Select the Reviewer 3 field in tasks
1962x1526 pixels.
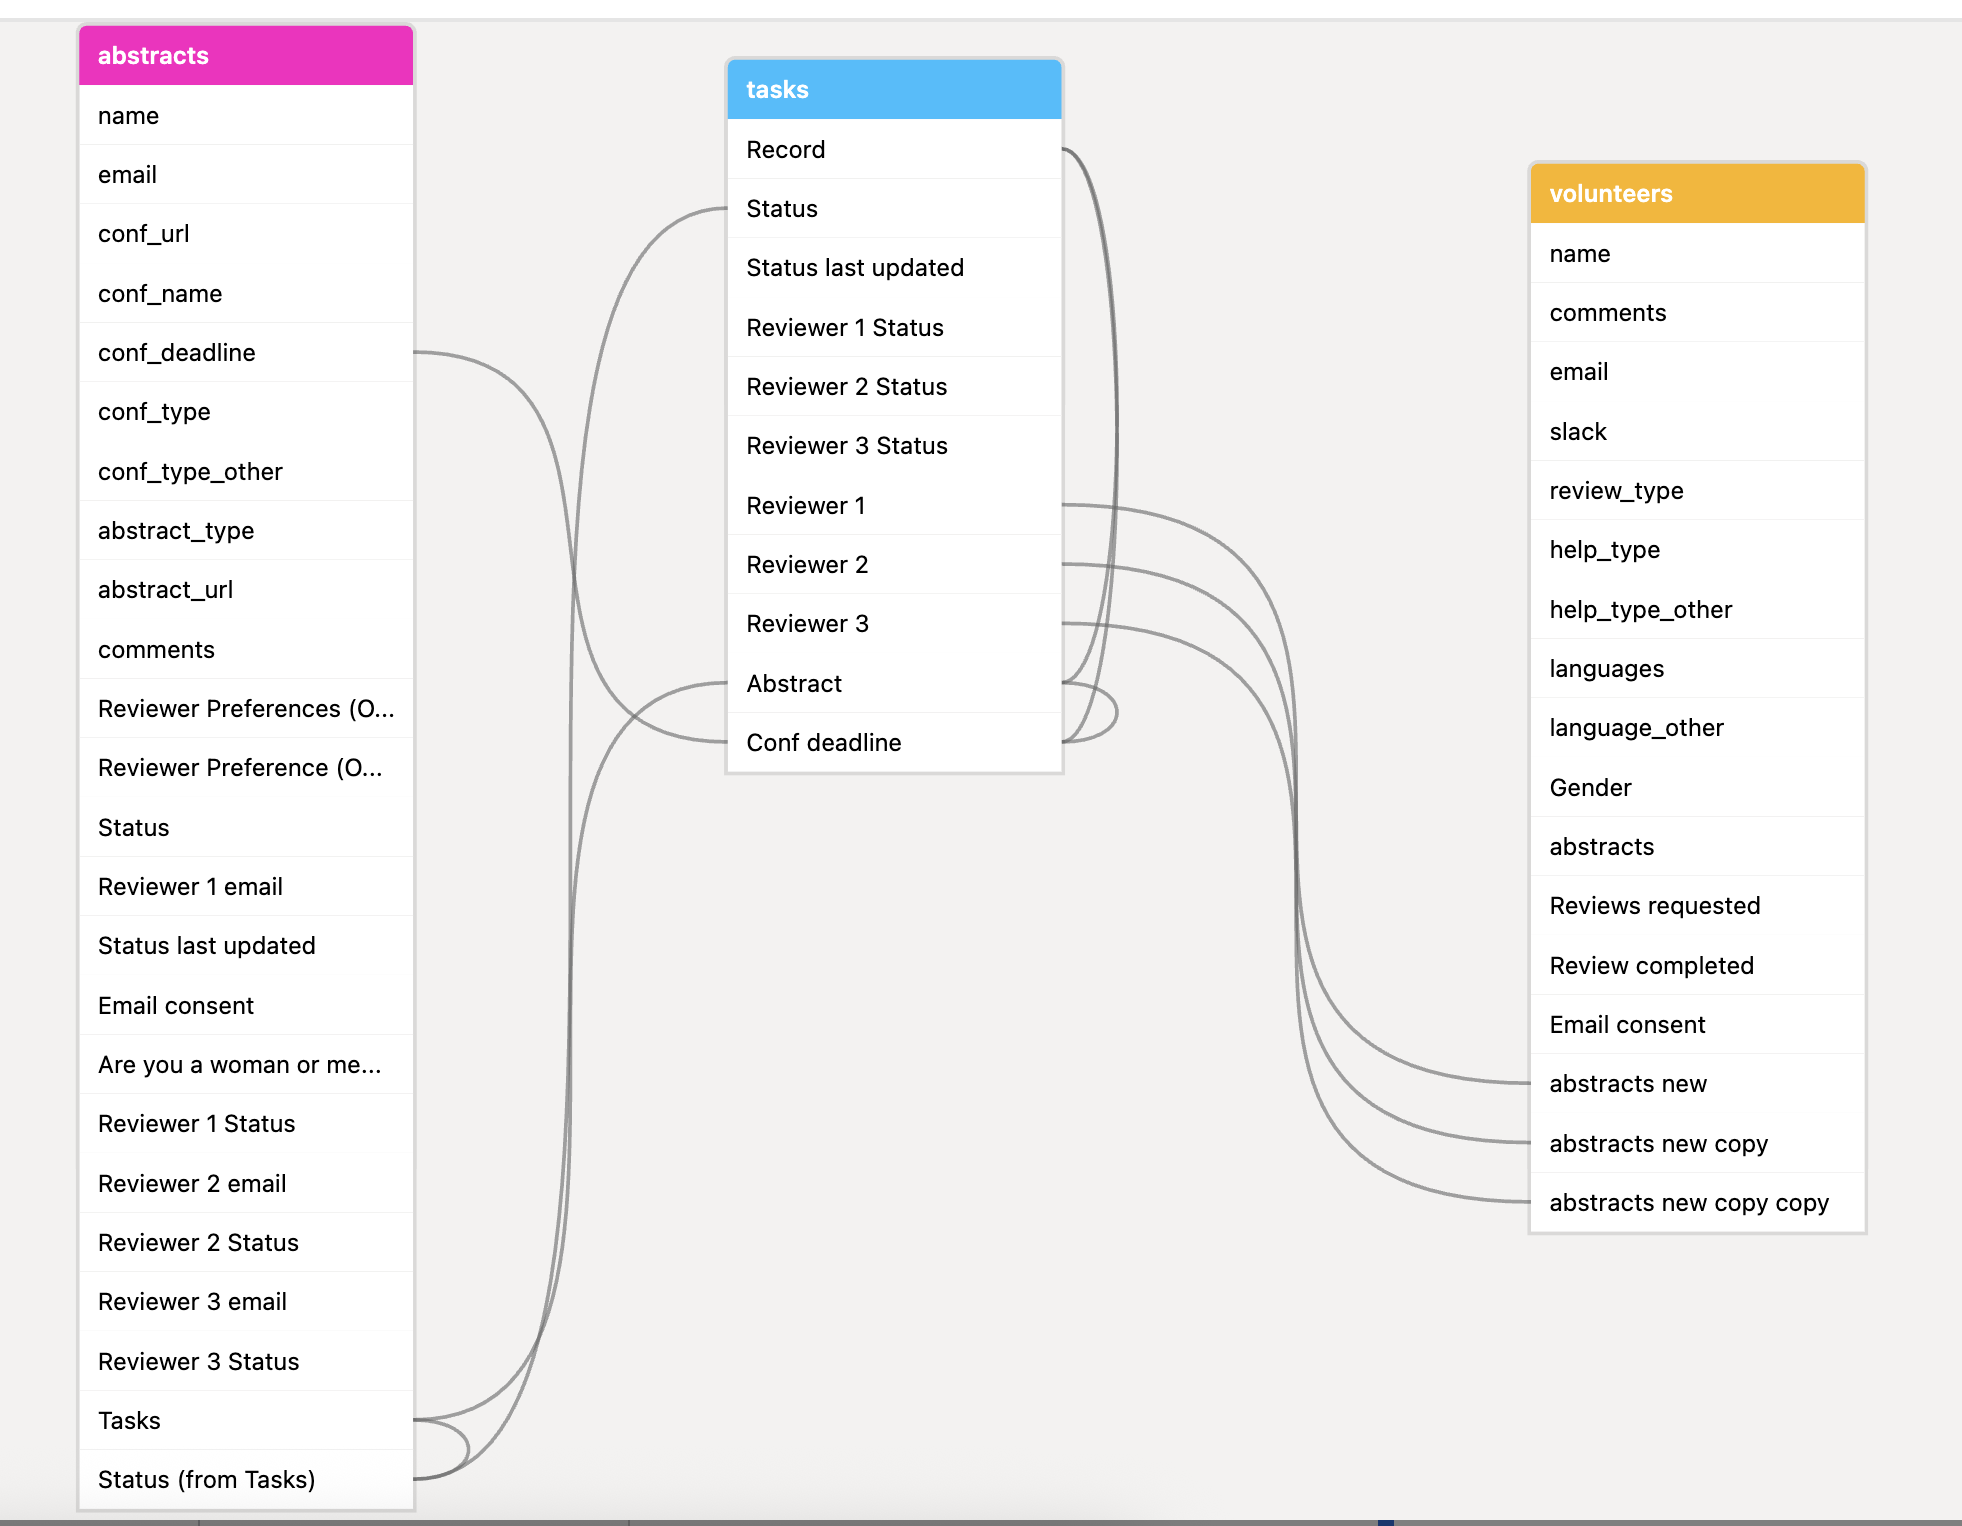pos(894,624)
